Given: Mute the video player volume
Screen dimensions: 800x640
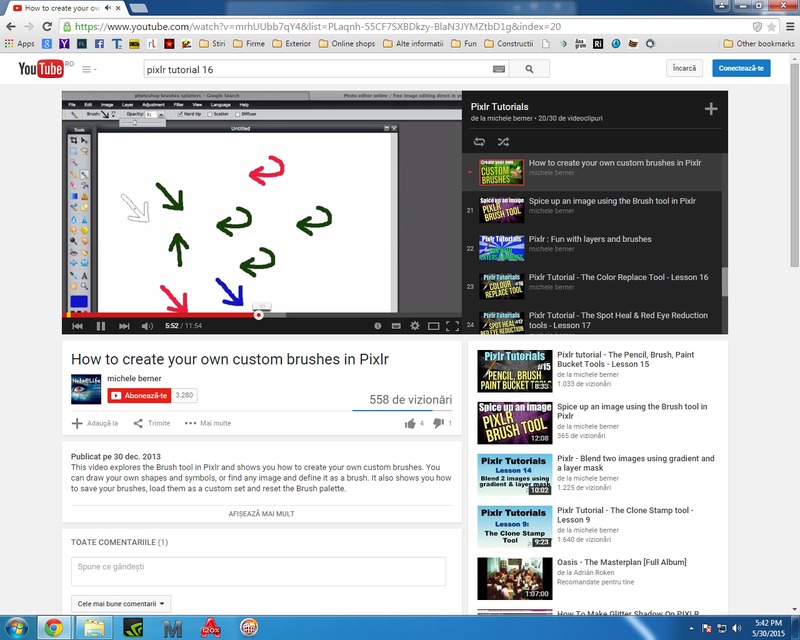Looking at the screenshot, I should coord(147,326).
